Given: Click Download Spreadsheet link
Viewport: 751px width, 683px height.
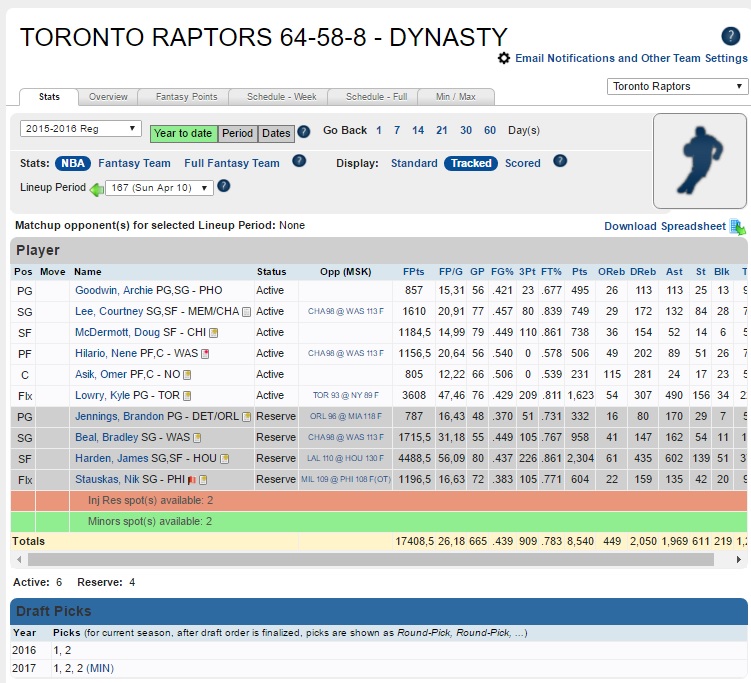Looking at the screenshot, I should 665,227.
